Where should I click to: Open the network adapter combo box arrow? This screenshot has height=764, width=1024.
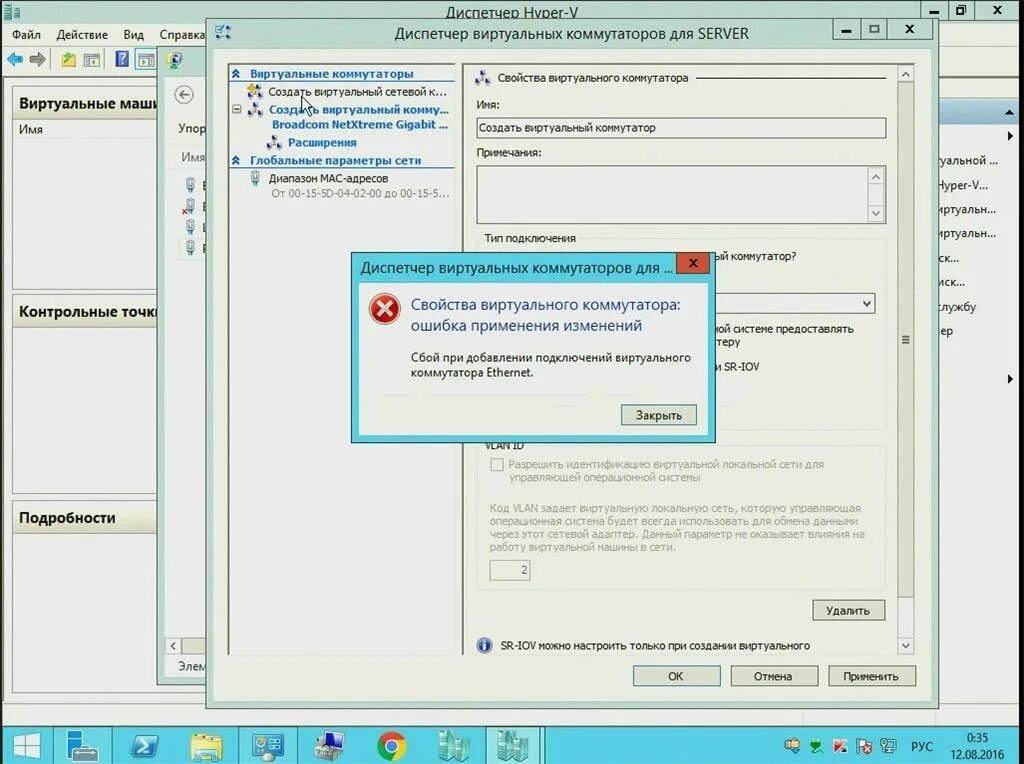coord(867,303)
